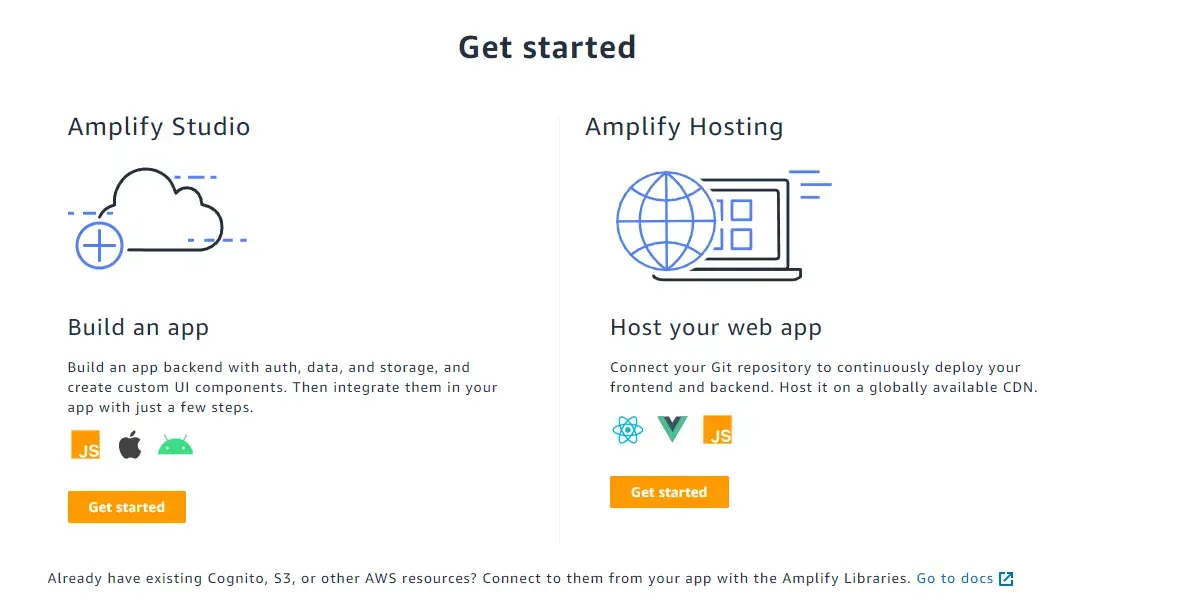Viewport: 1177px width, 615px height.
Task: Click the Get started page title
Action: 546,46
